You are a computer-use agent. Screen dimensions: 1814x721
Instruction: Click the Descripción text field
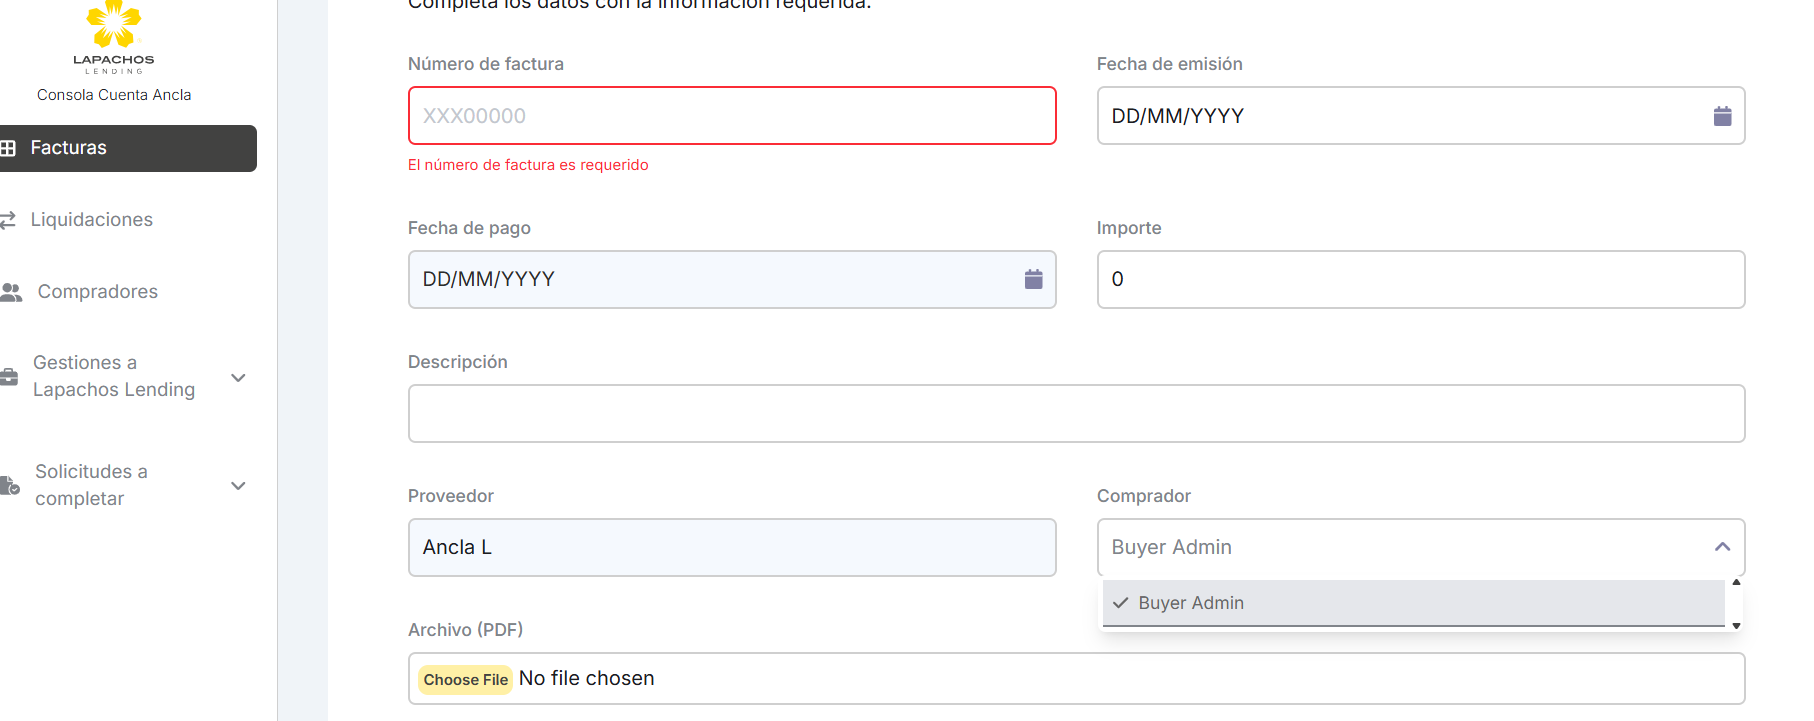(1075, 414)
